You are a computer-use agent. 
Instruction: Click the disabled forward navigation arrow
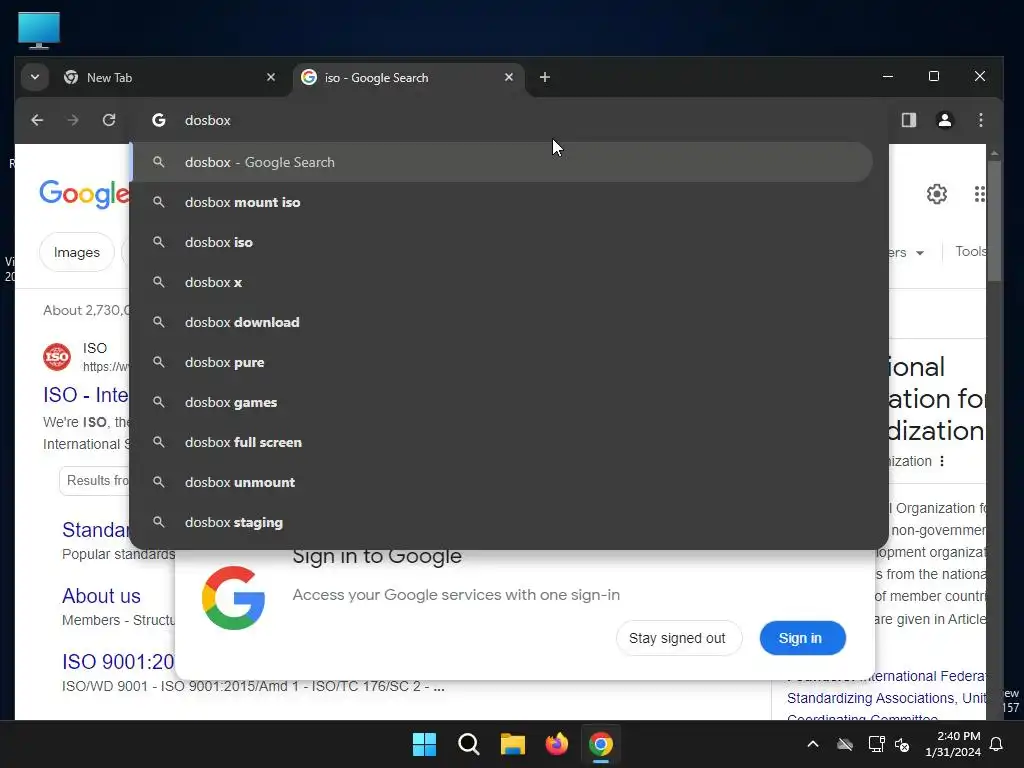click(73, 120)
